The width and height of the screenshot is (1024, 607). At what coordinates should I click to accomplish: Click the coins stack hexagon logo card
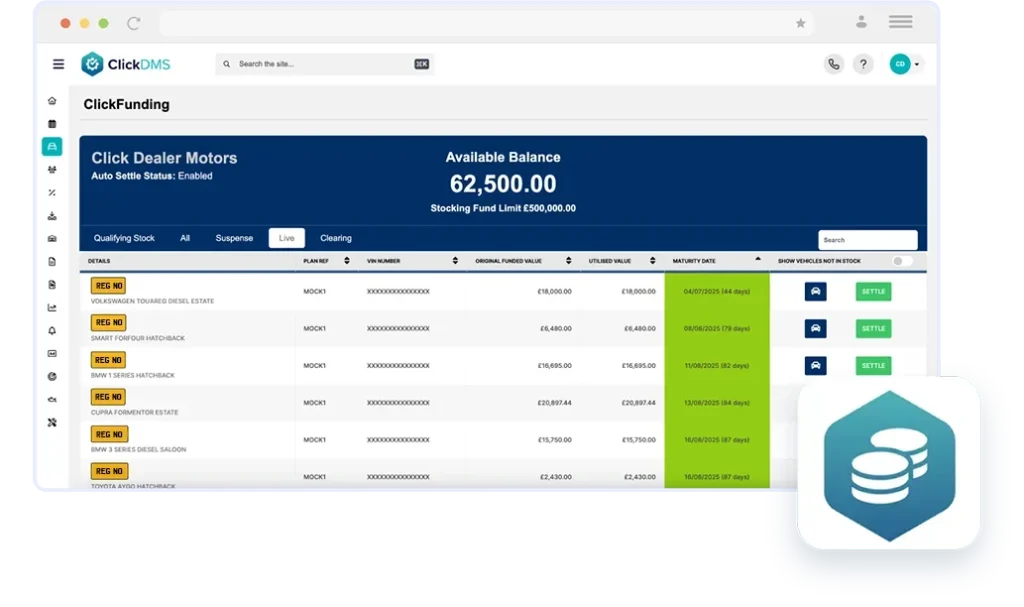tap(889, 465)
